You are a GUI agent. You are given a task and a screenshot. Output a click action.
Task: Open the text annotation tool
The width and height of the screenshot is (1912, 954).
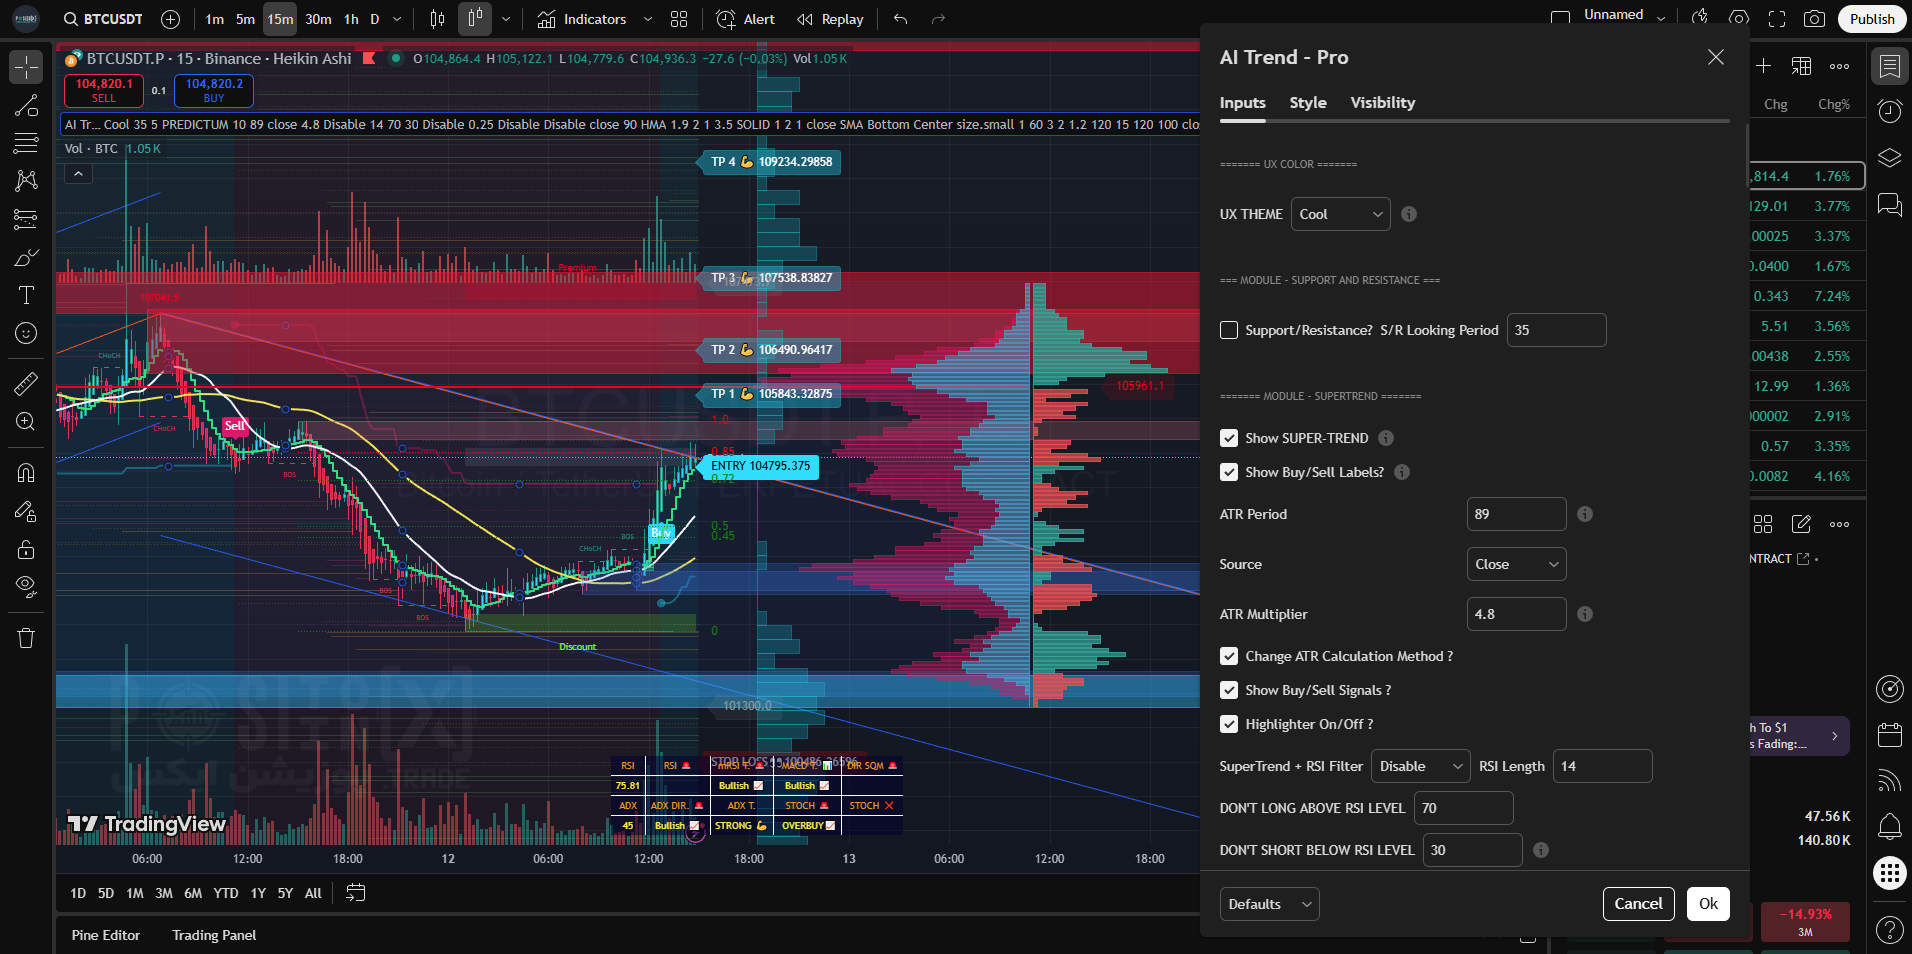coord(26,295)
